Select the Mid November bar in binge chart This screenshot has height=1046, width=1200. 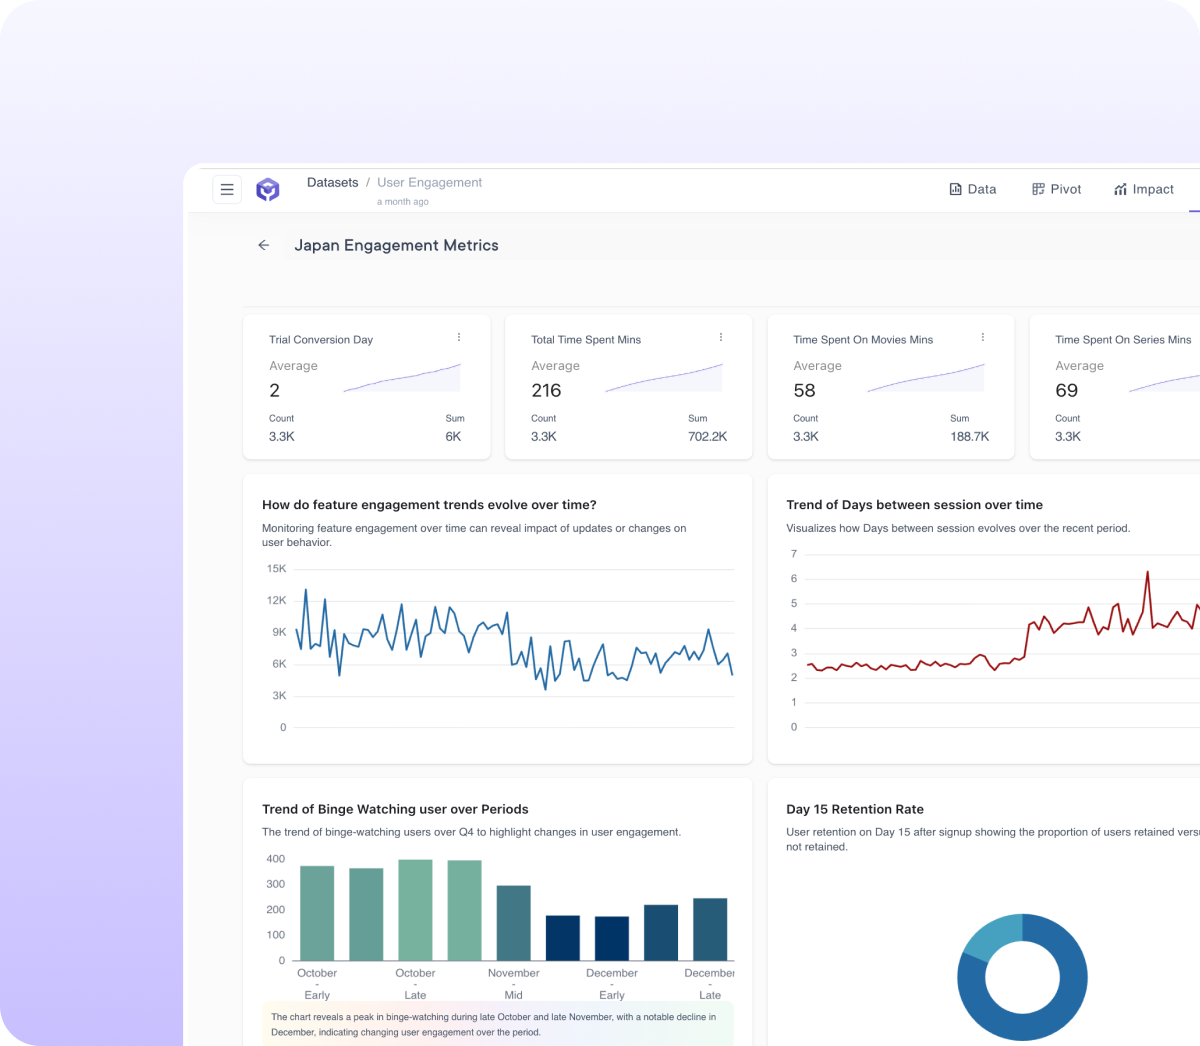tap(513, 922)
